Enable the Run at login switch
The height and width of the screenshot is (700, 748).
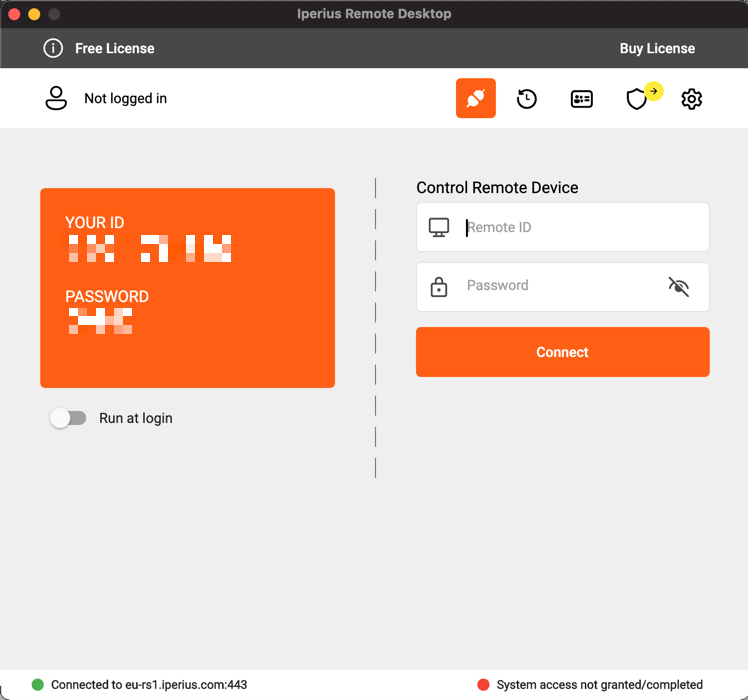point(68,418)
